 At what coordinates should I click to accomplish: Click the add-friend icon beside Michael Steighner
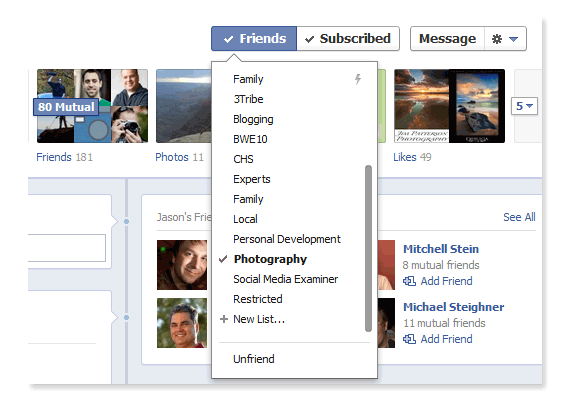(x=409, y=339)
